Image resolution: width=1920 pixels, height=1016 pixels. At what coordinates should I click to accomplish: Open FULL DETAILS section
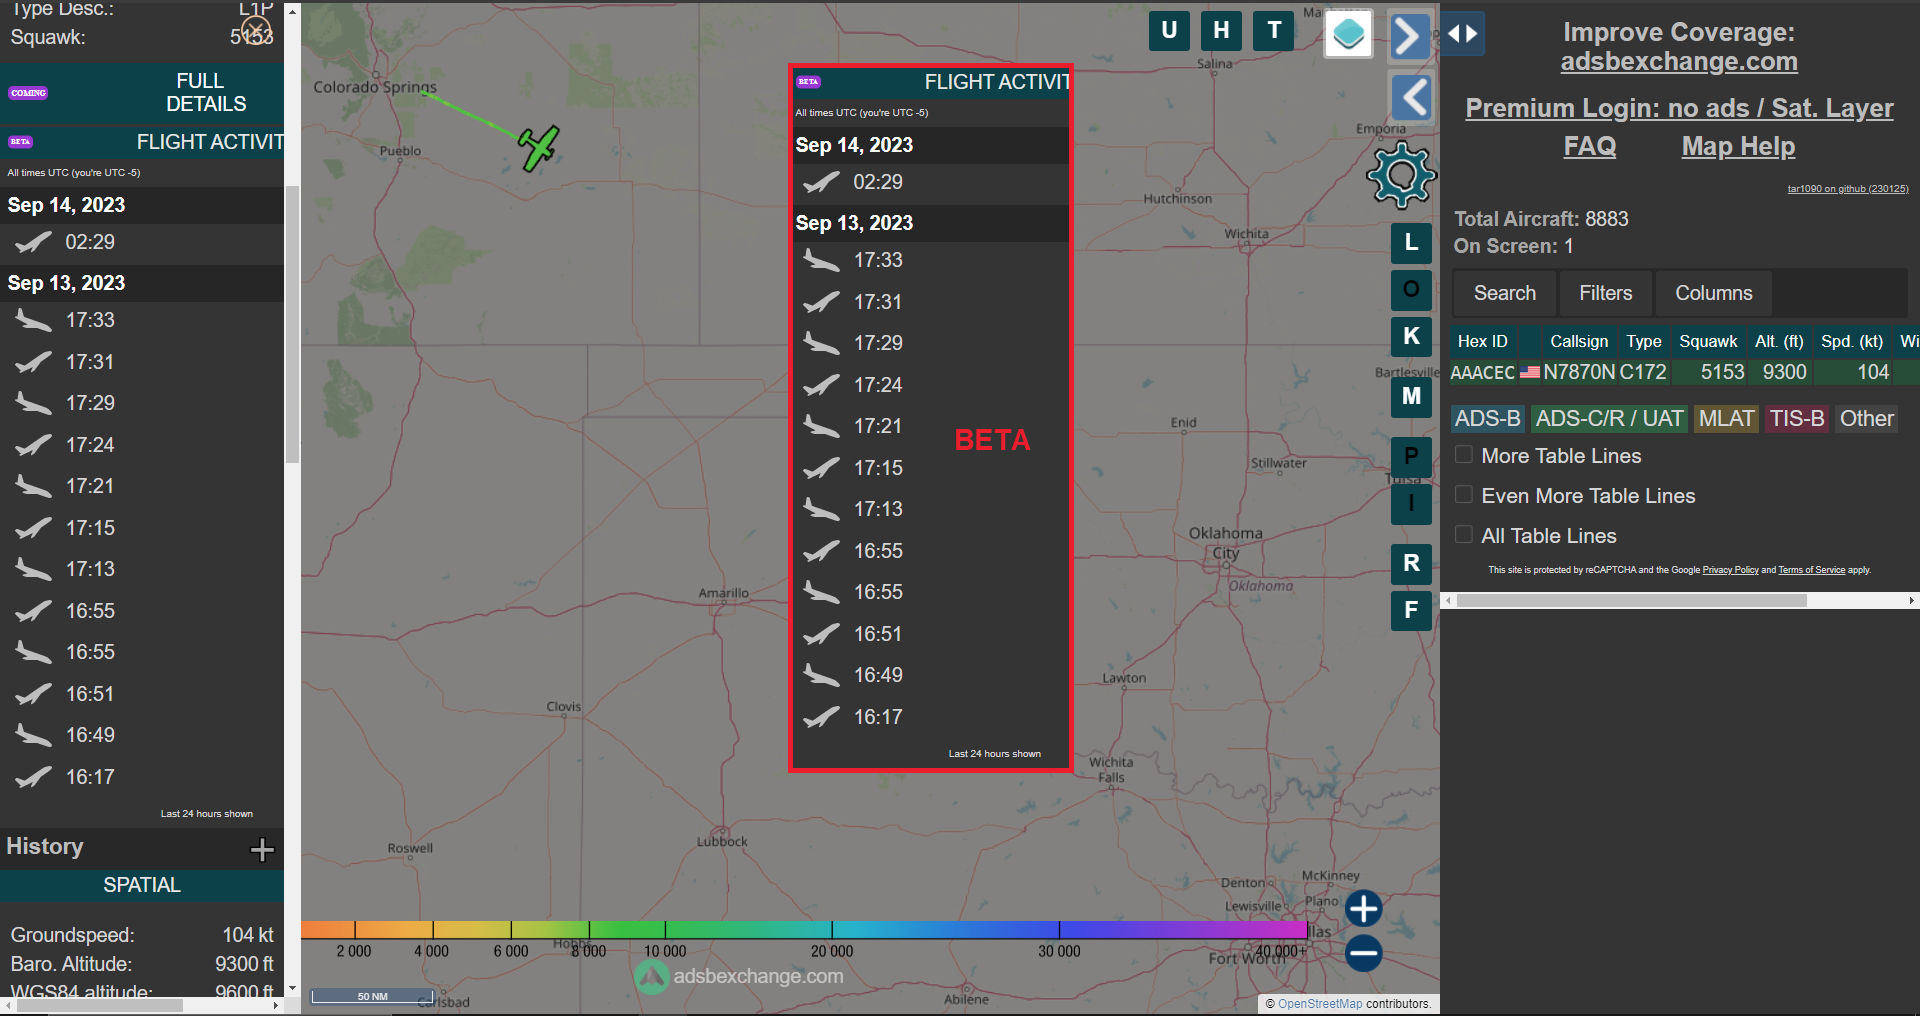pyautogui.click(x=142, y=93)
